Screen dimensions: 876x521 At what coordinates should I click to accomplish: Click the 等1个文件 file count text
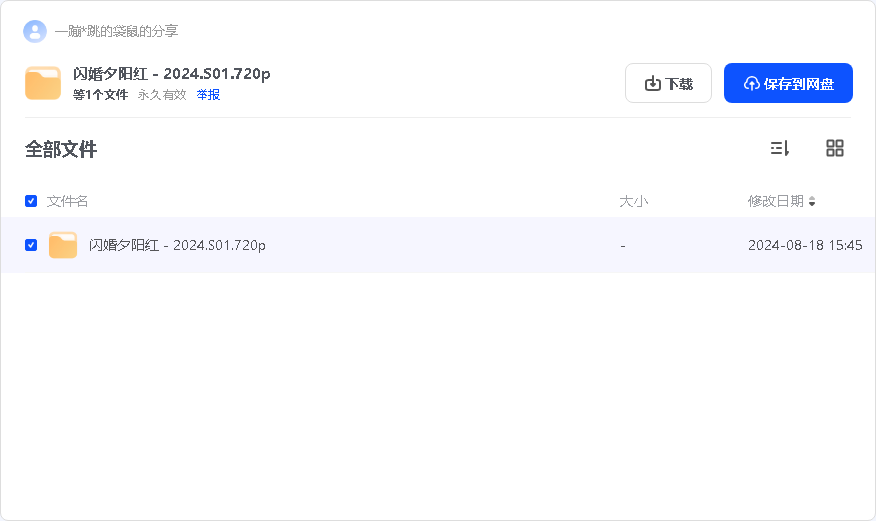click(101, 95)
